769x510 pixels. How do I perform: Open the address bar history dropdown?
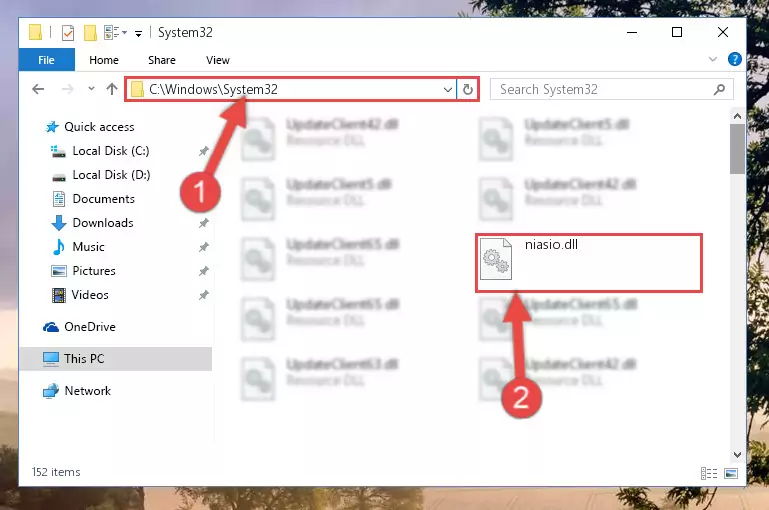447,89
